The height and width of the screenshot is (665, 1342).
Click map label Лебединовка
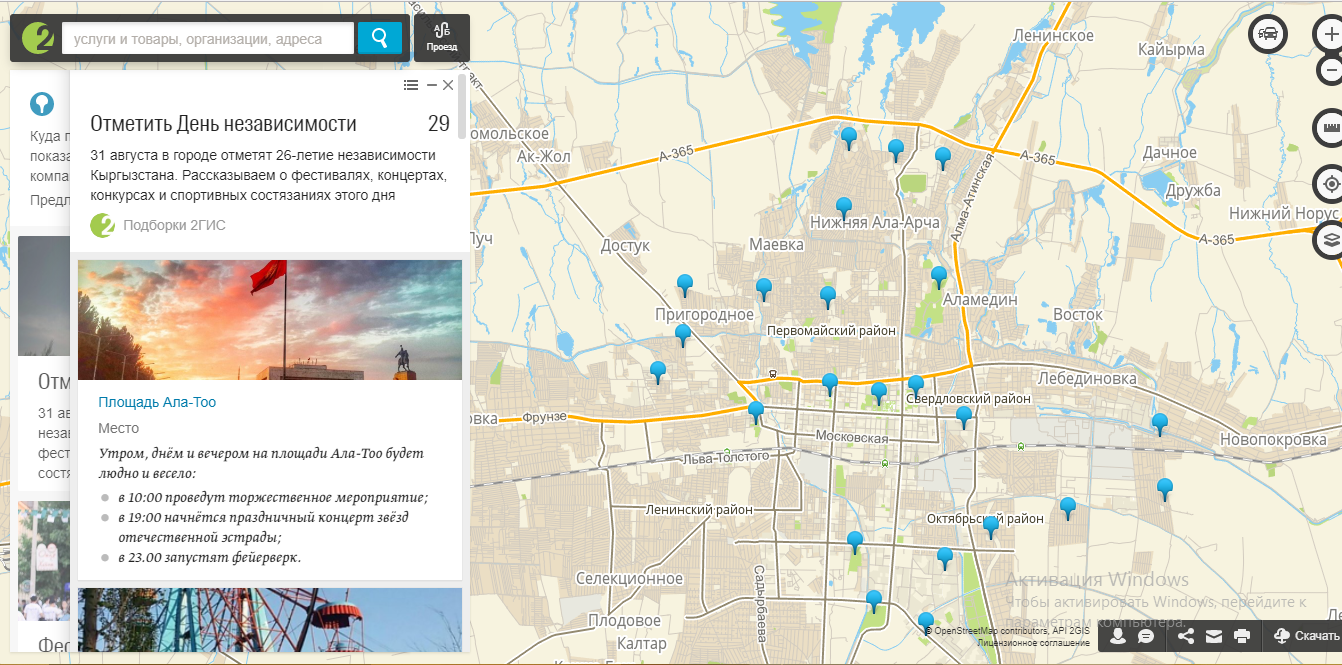click(1088, 379)
